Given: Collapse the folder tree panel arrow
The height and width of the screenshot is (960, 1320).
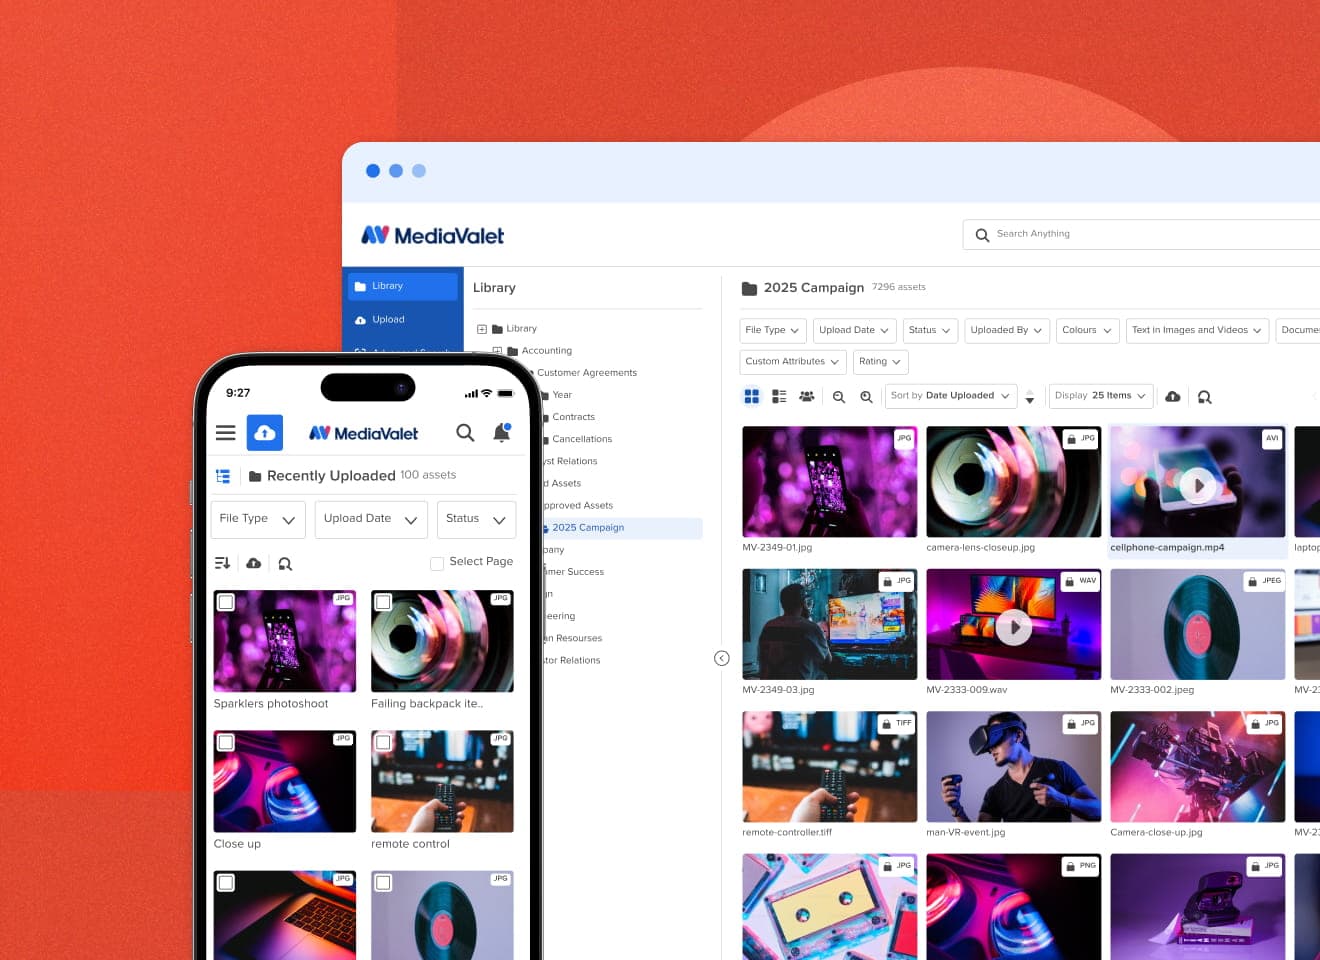Looking at the screenshot, I should pyautogui.click(x=722, y=658).
